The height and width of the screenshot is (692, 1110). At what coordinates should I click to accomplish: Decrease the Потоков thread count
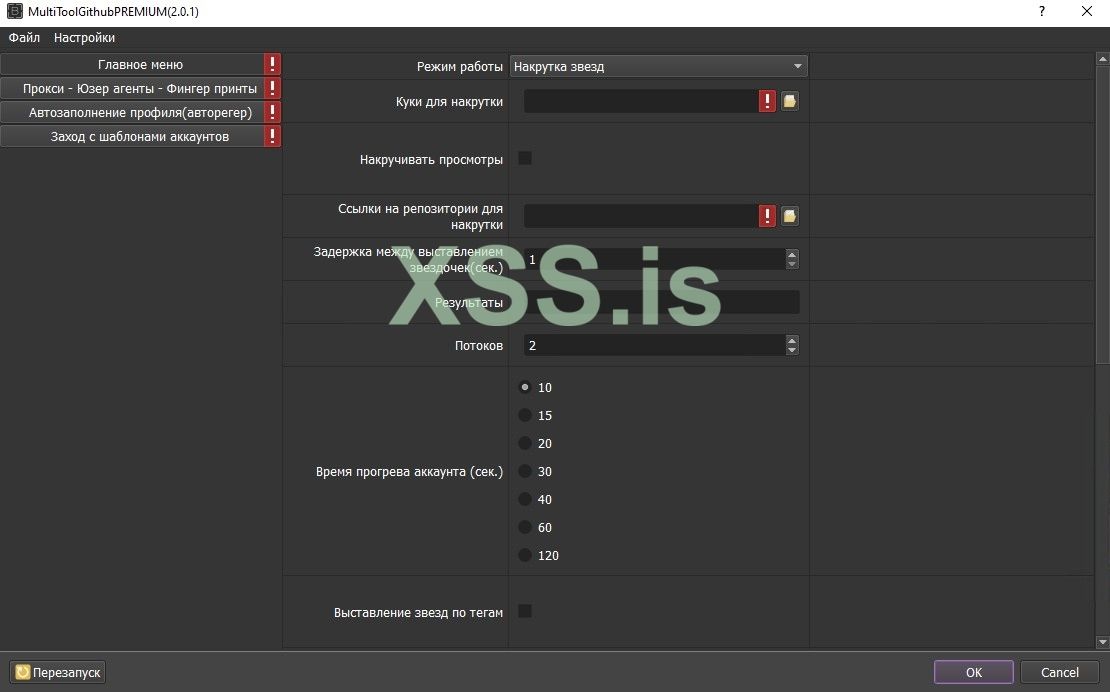click(792, 350)
